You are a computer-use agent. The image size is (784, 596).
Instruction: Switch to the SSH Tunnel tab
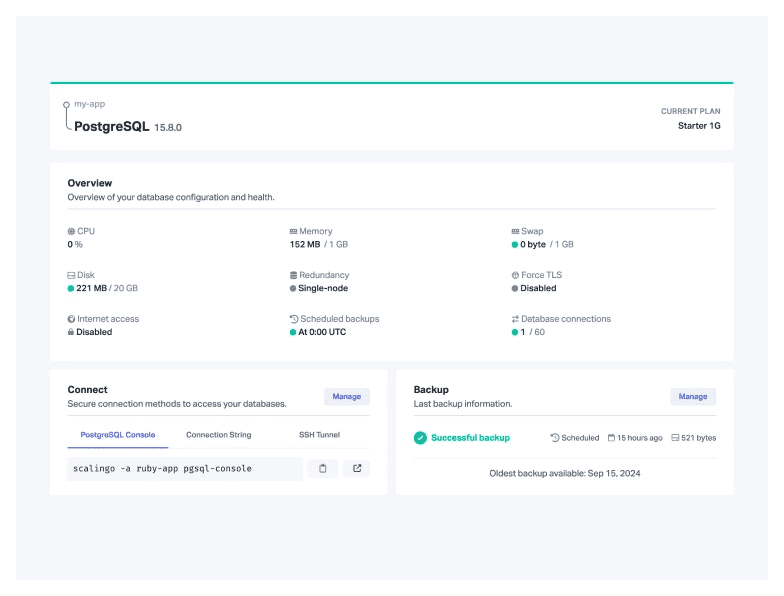coord(320,435)
